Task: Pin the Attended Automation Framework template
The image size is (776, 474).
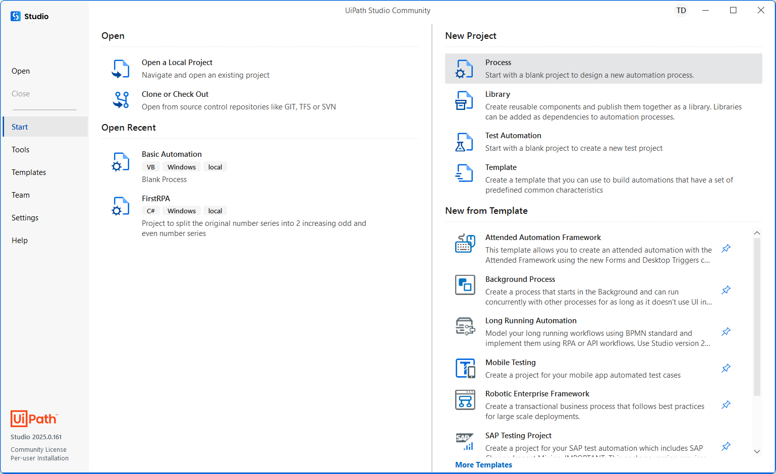Action: [726, 248]
